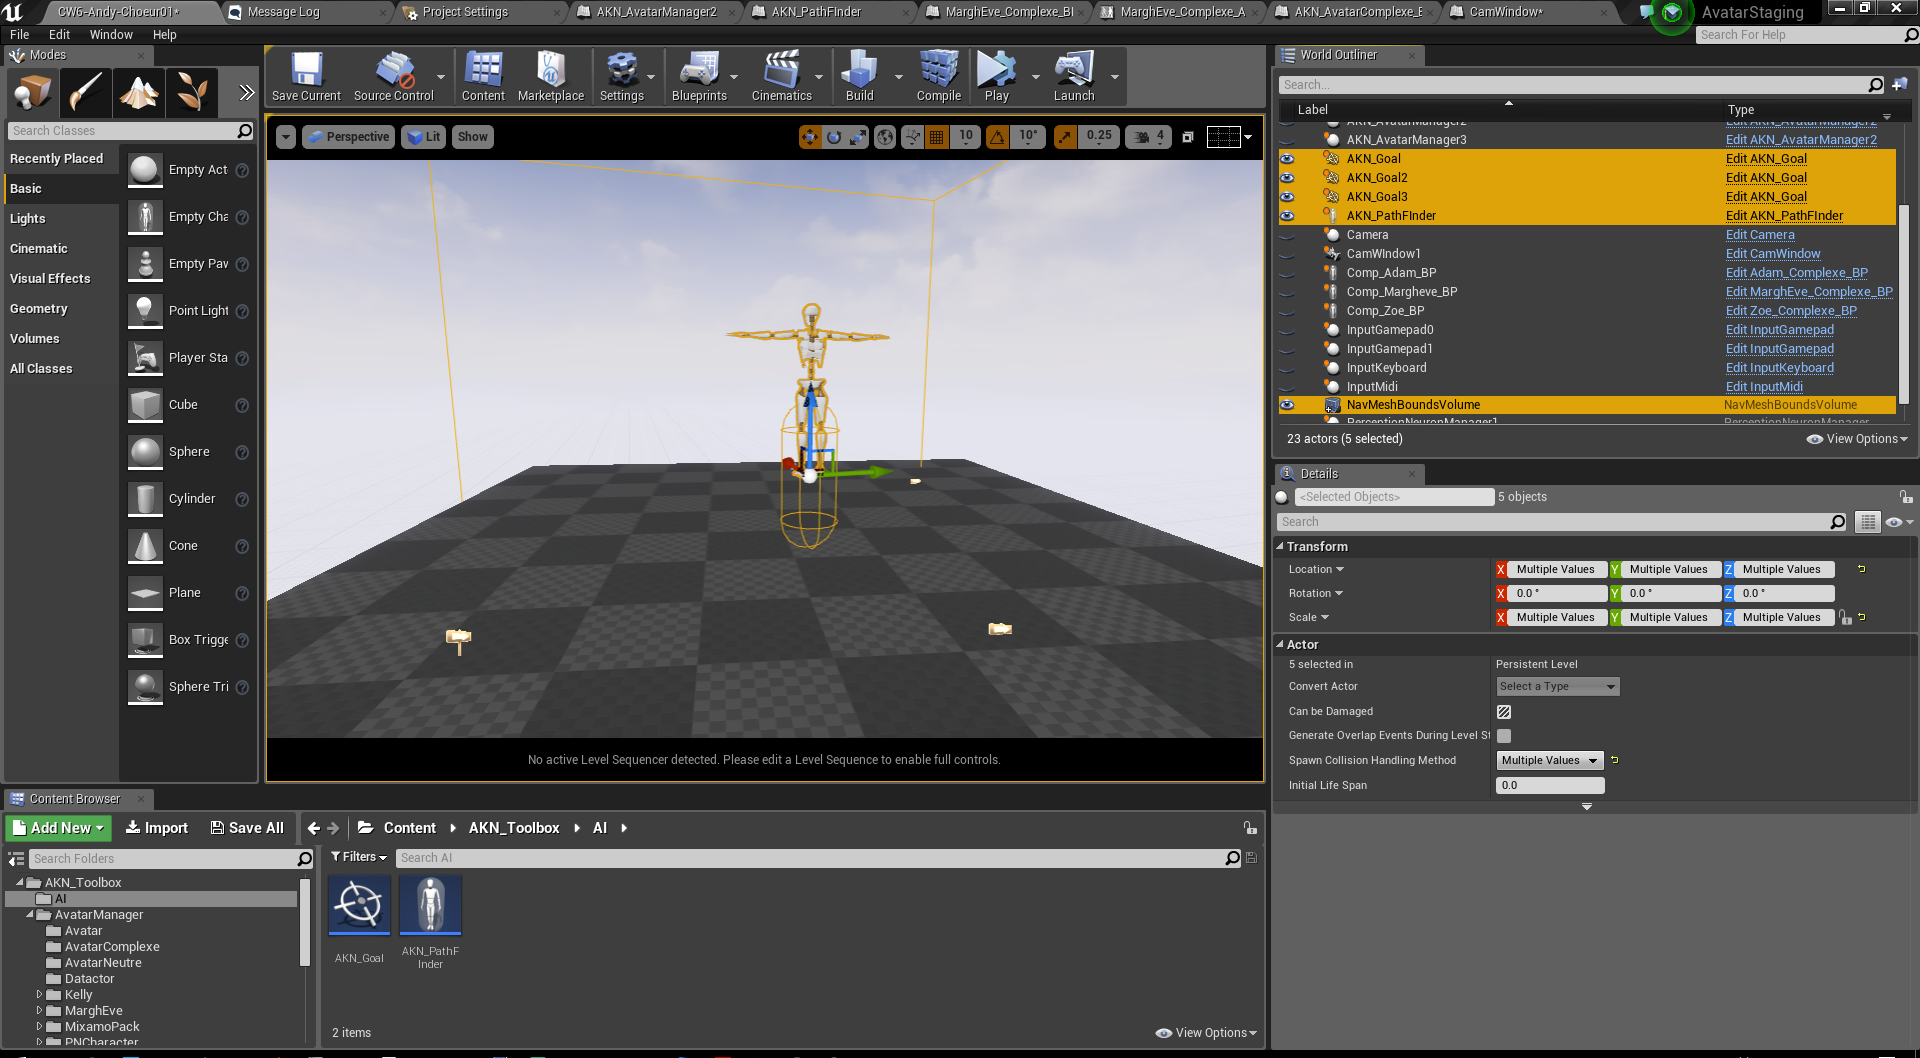Select rotate gizmo tool in viewport
The height and width of the screenshot is (1058, 1920).
(834, 137)
